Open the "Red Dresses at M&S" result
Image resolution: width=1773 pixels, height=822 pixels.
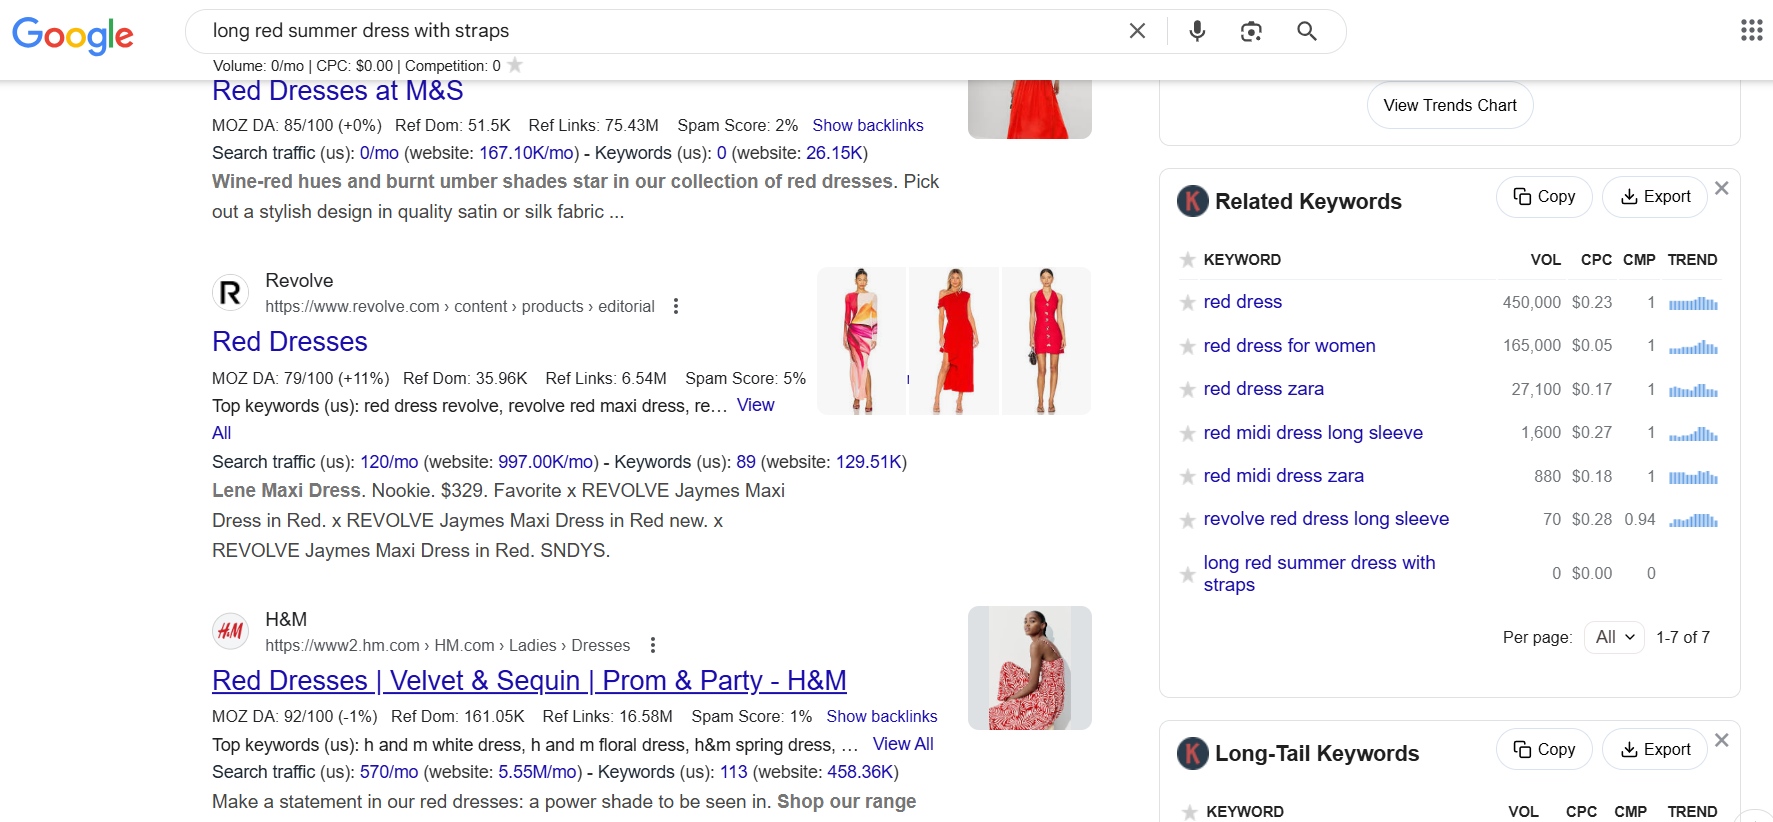coord(338,91)
